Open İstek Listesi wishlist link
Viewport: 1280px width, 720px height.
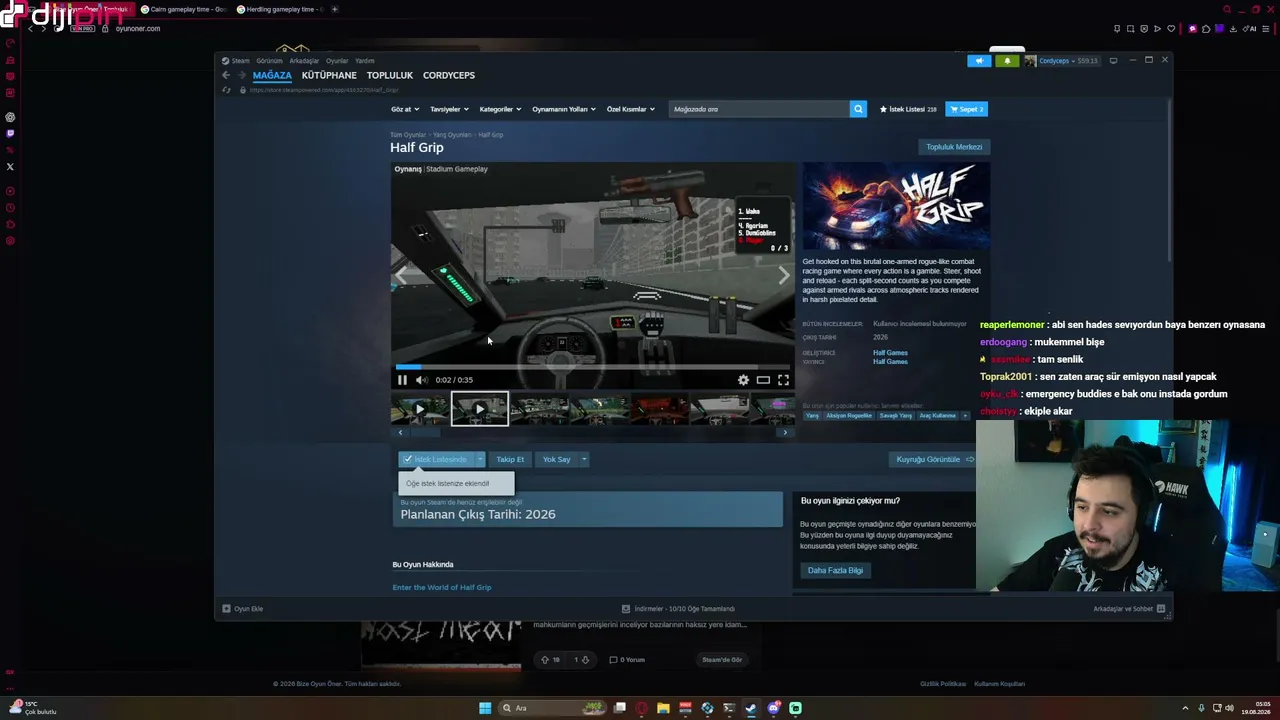tap(908, 109)
